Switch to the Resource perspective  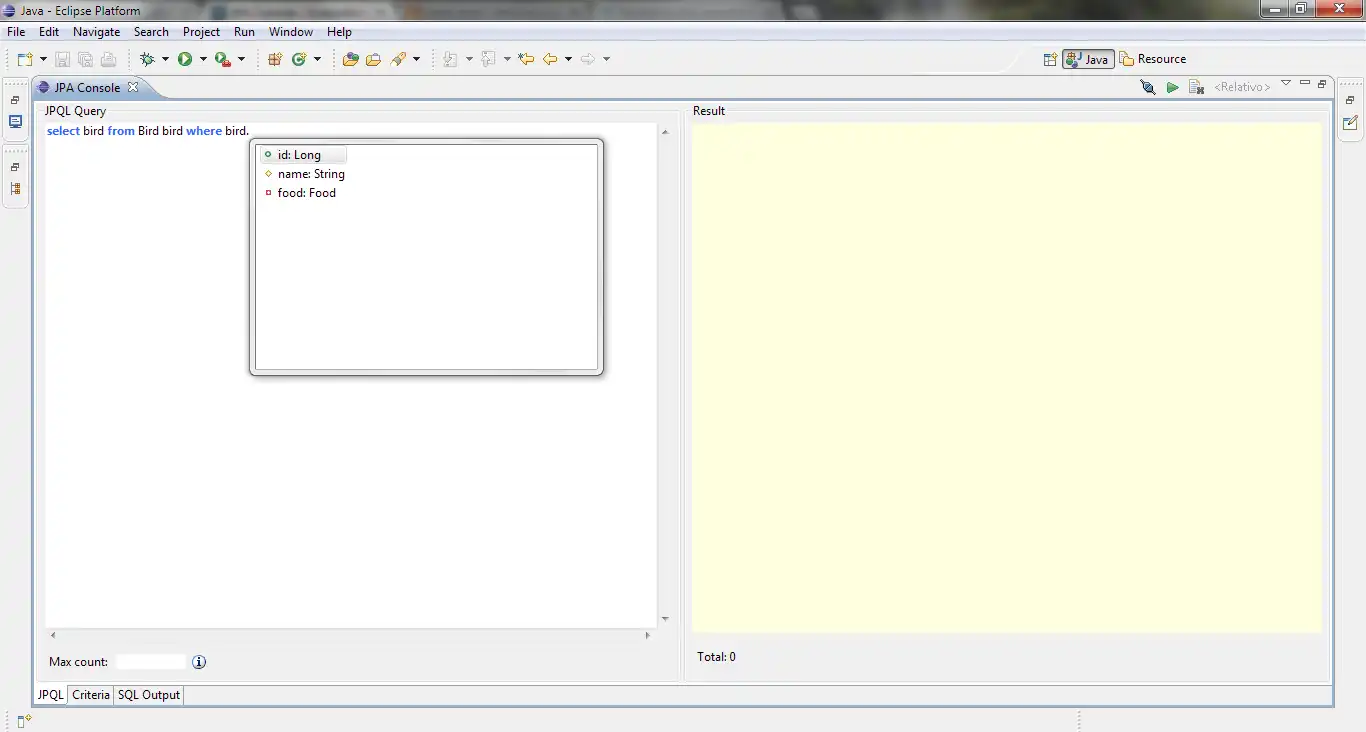(x=1153, y=59)
